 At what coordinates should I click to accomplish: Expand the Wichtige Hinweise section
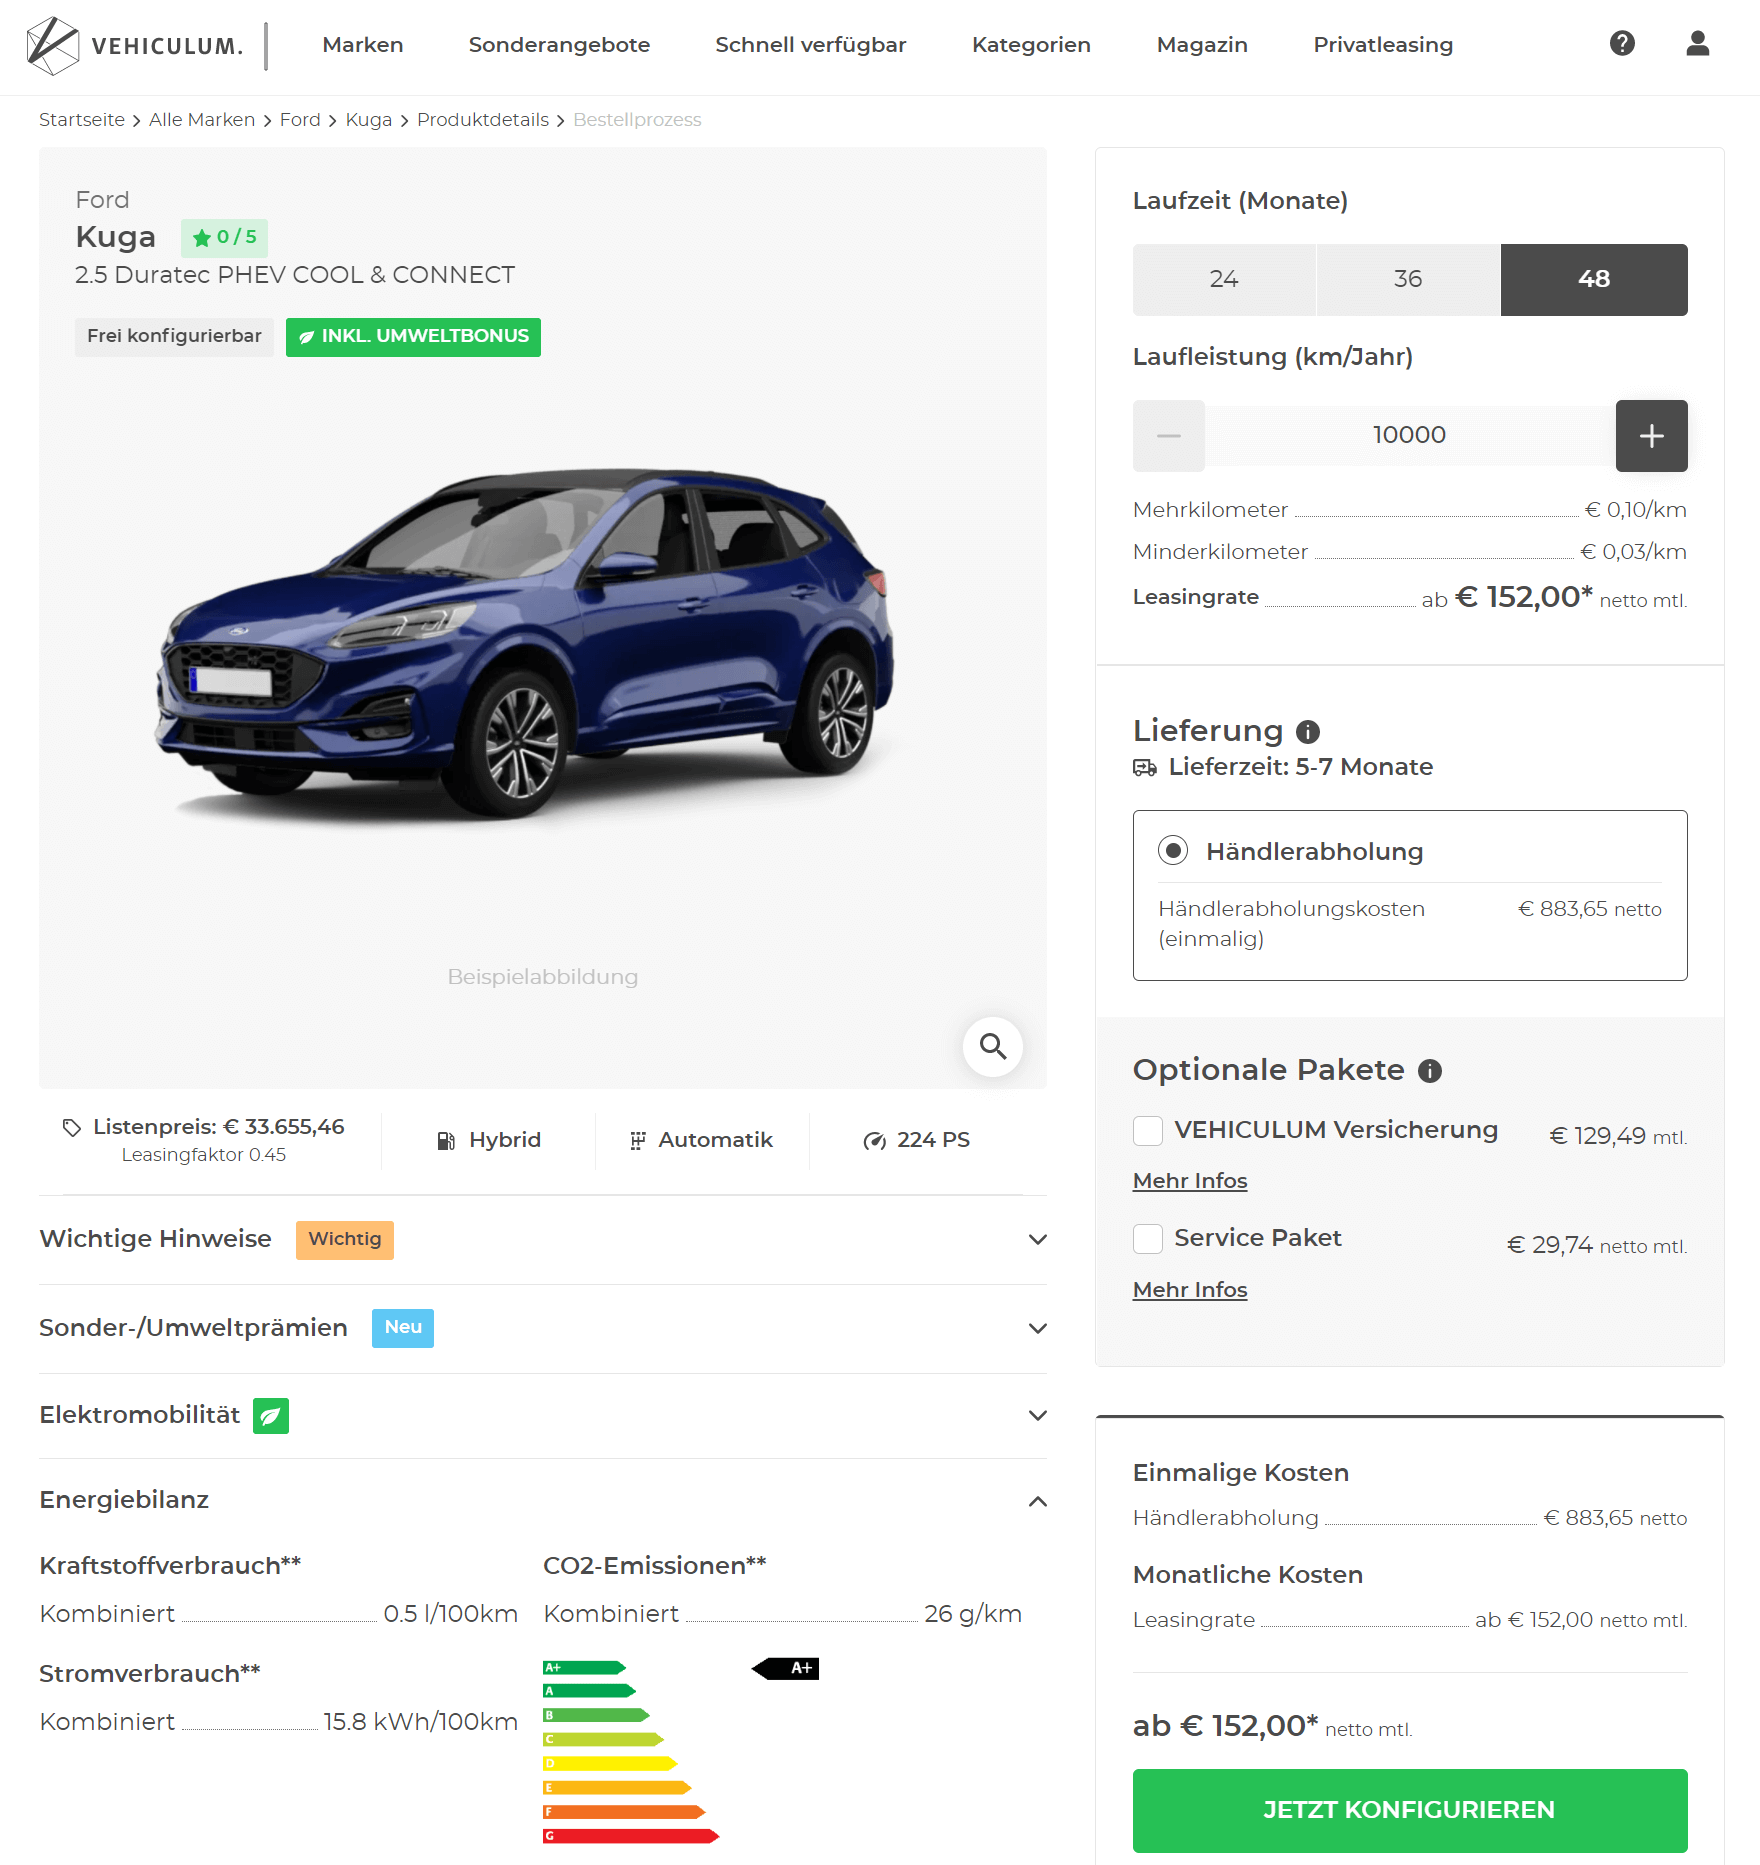543,1240
